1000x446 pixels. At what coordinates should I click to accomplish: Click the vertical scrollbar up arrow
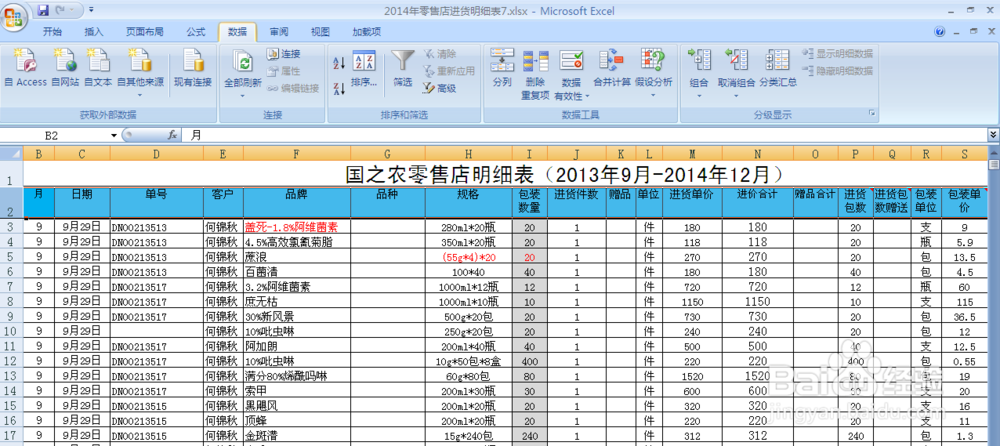994,152
